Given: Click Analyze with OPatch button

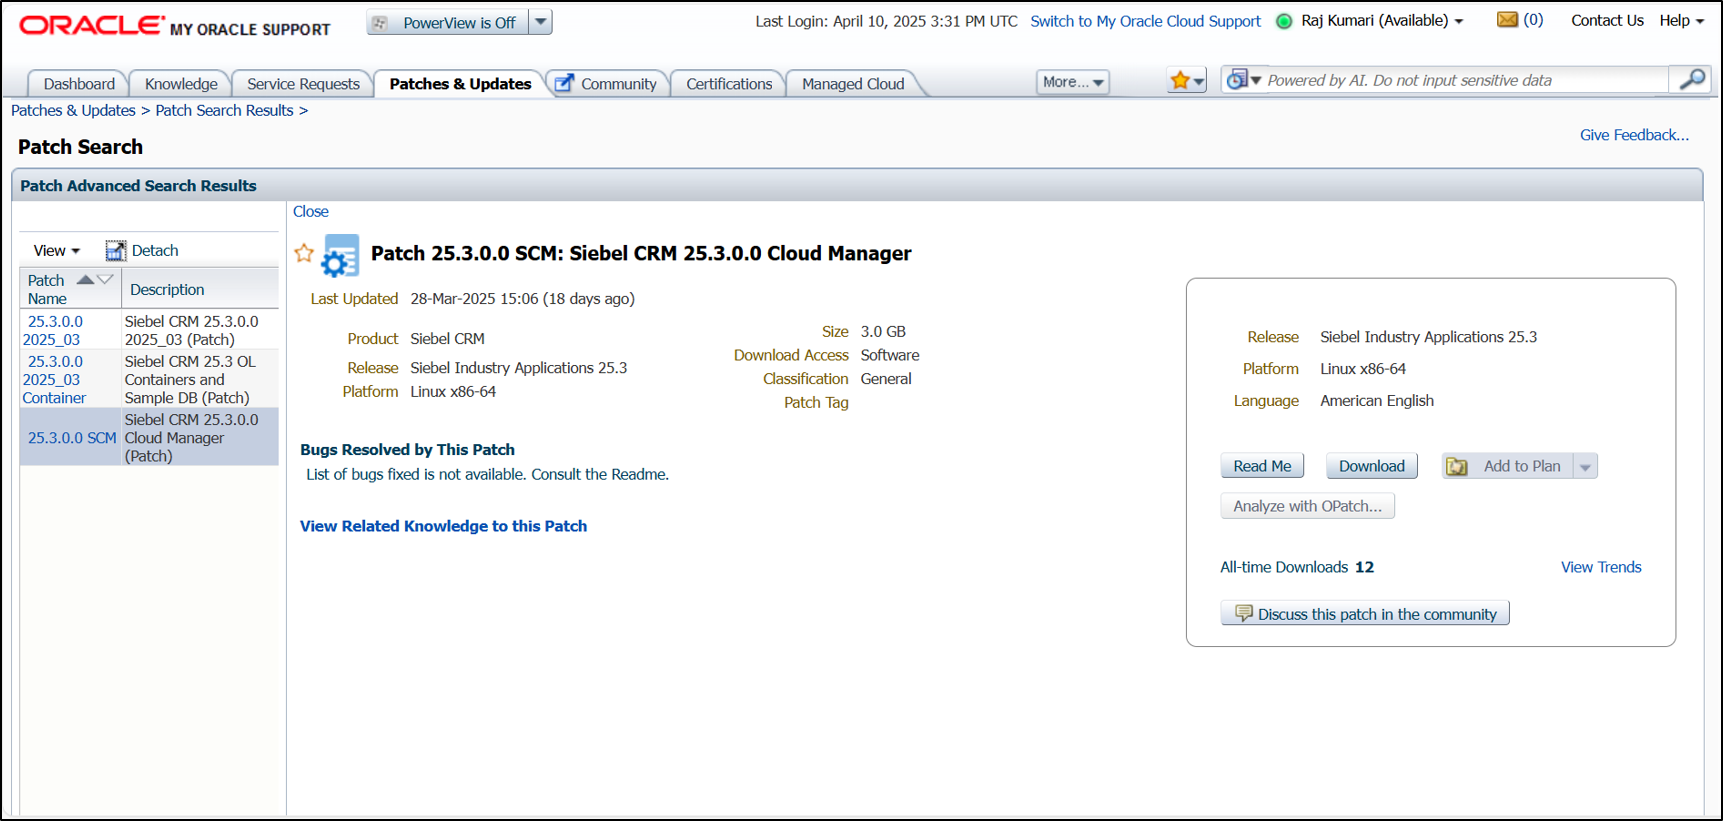Looking at the screenshot, I should pos(1307,506).
